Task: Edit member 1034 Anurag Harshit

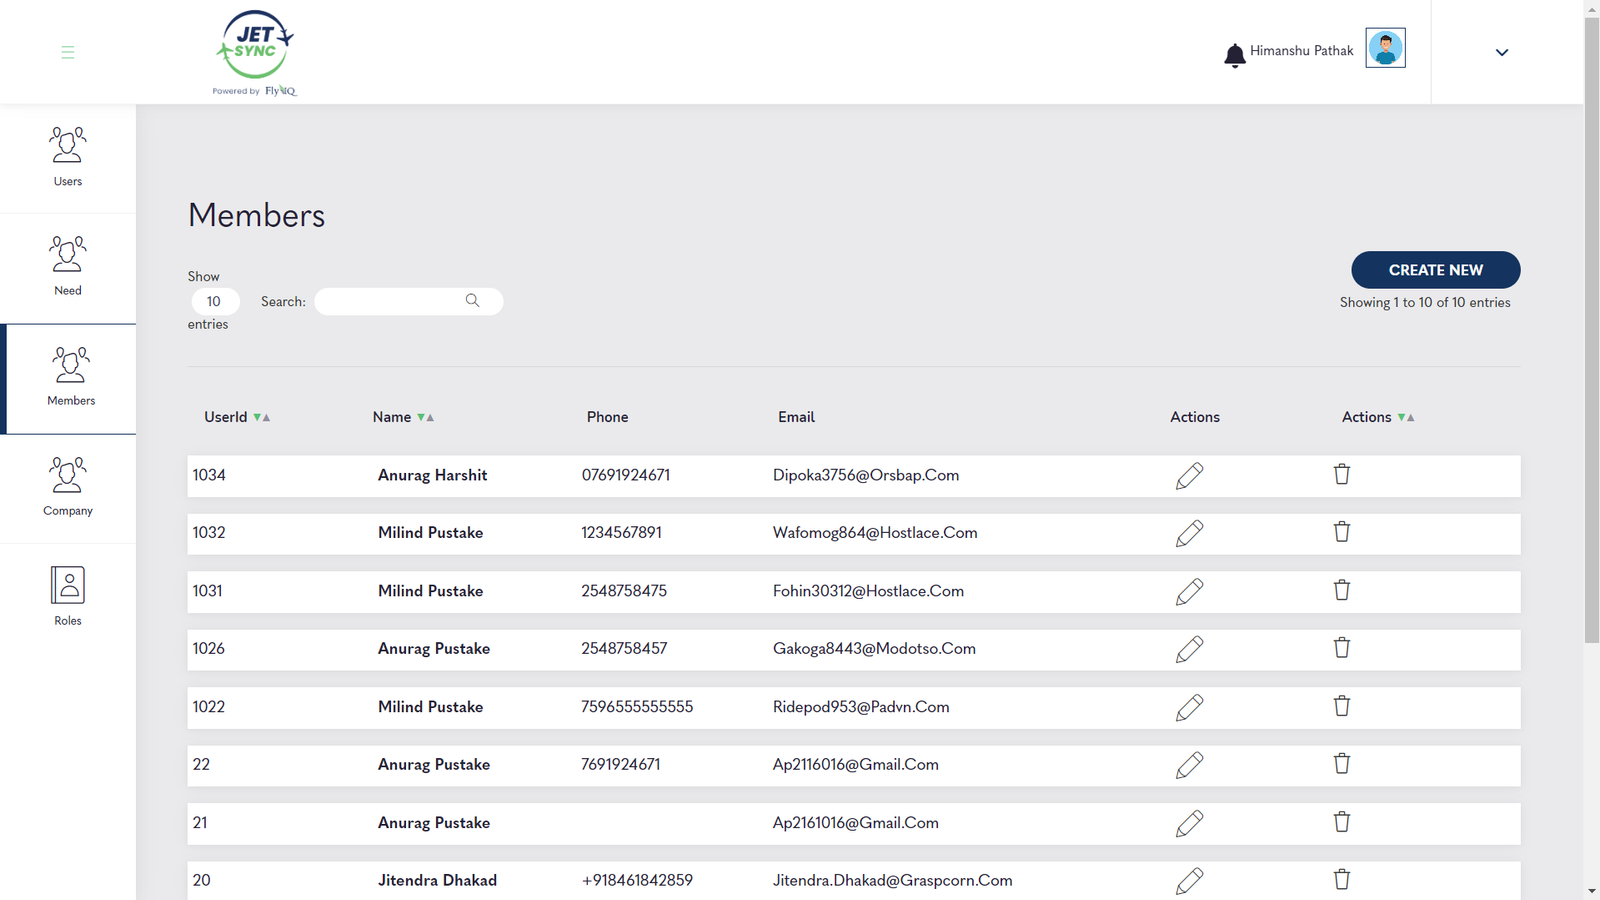Action: pos(1189,476)
